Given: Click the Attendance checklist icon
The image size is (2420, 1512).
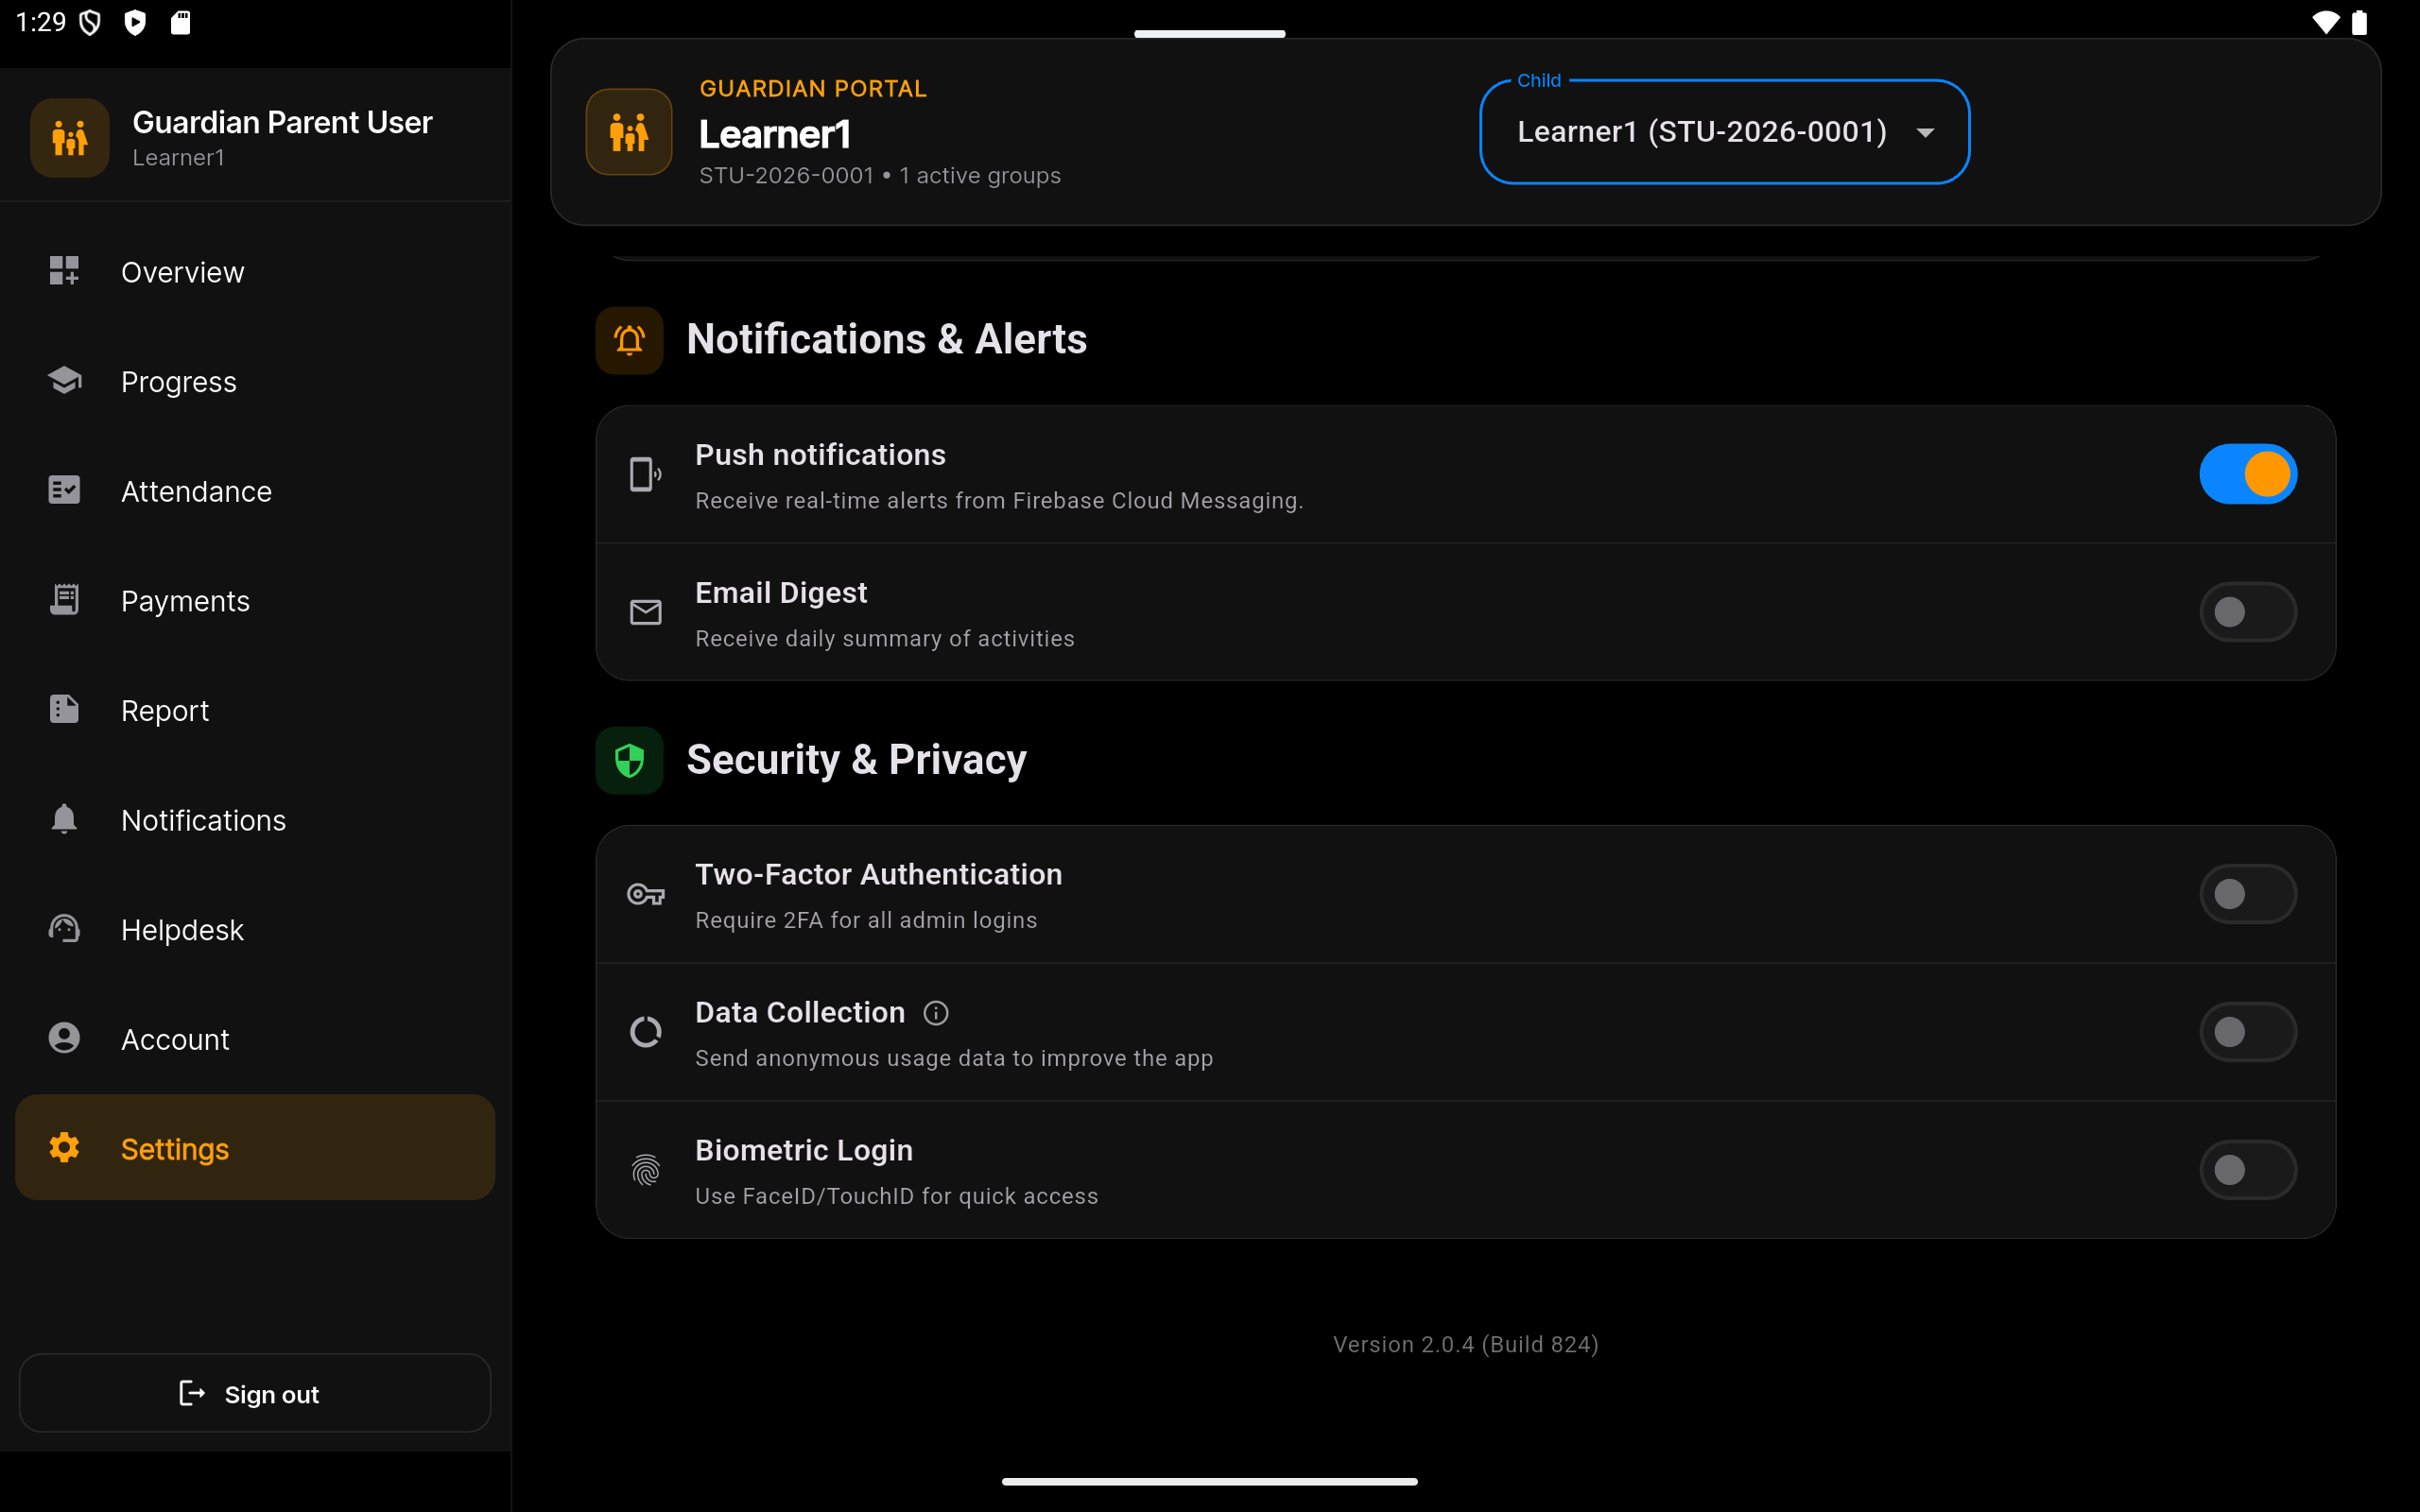Looking at the screenshot, I should tap(64, 490).
